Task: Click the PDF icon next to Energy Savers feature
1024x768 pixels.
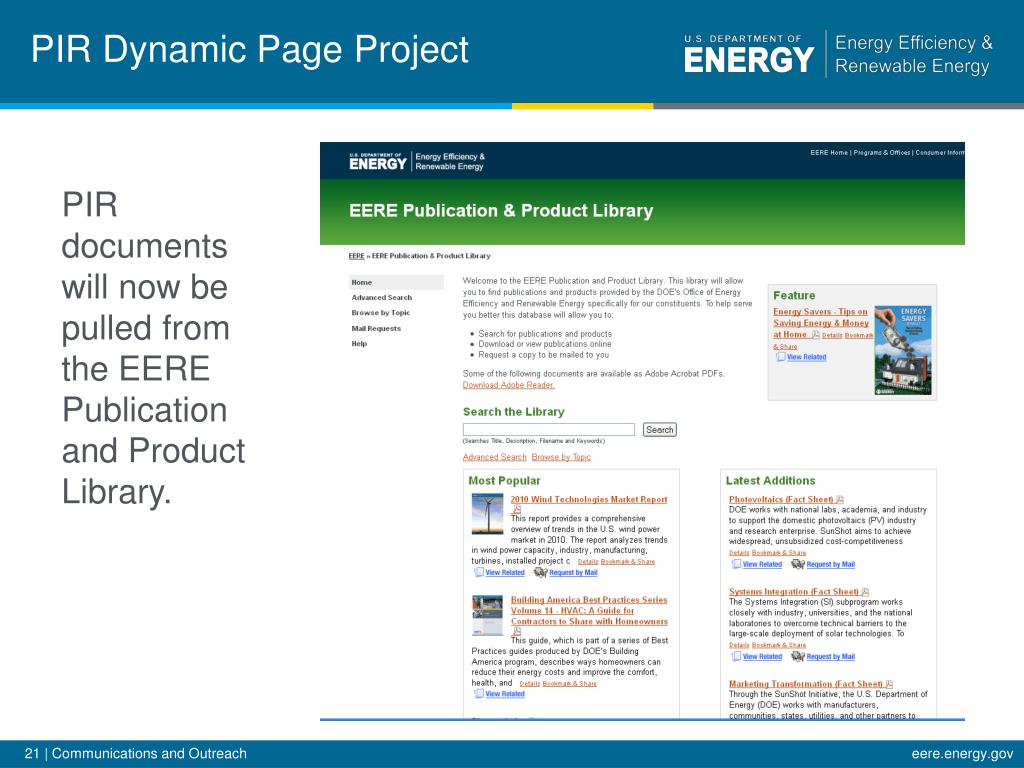Action: pos(815,334)
